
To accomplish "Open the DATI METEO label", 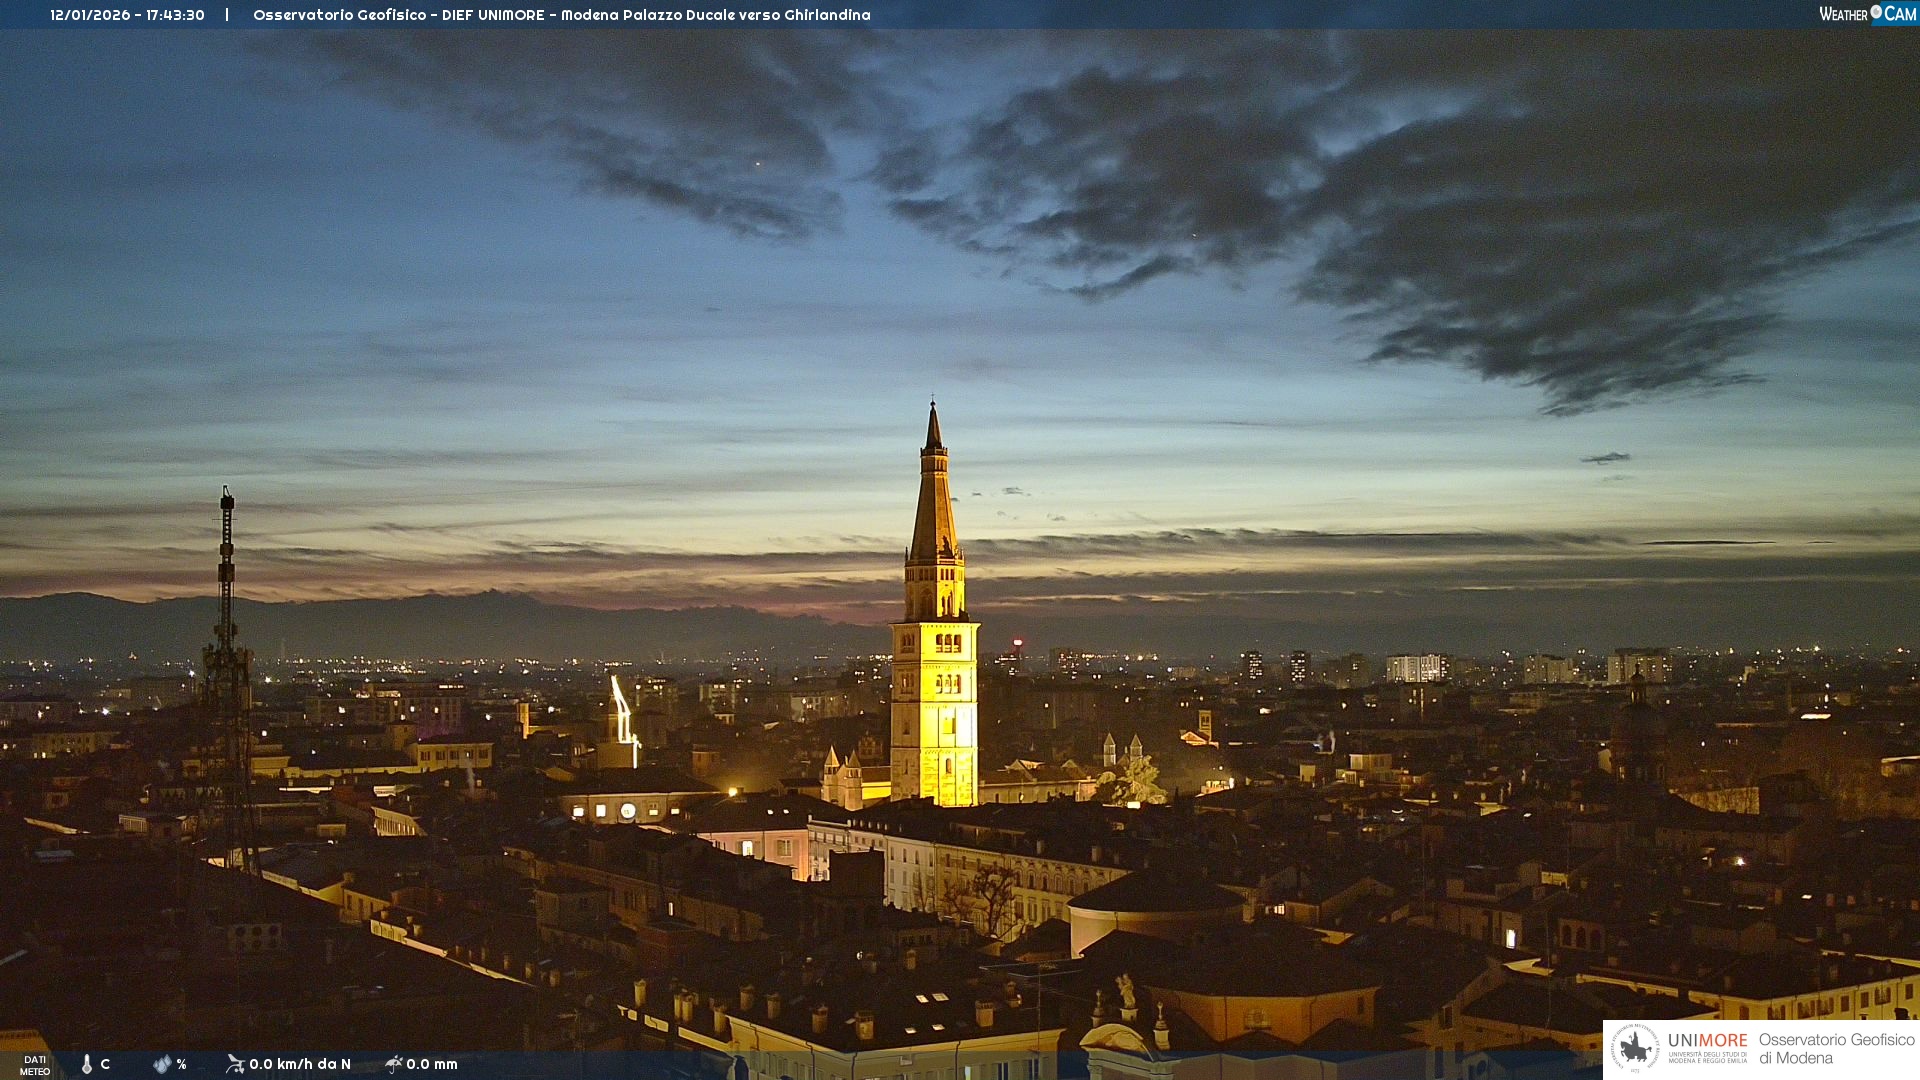I will 35,1065.
